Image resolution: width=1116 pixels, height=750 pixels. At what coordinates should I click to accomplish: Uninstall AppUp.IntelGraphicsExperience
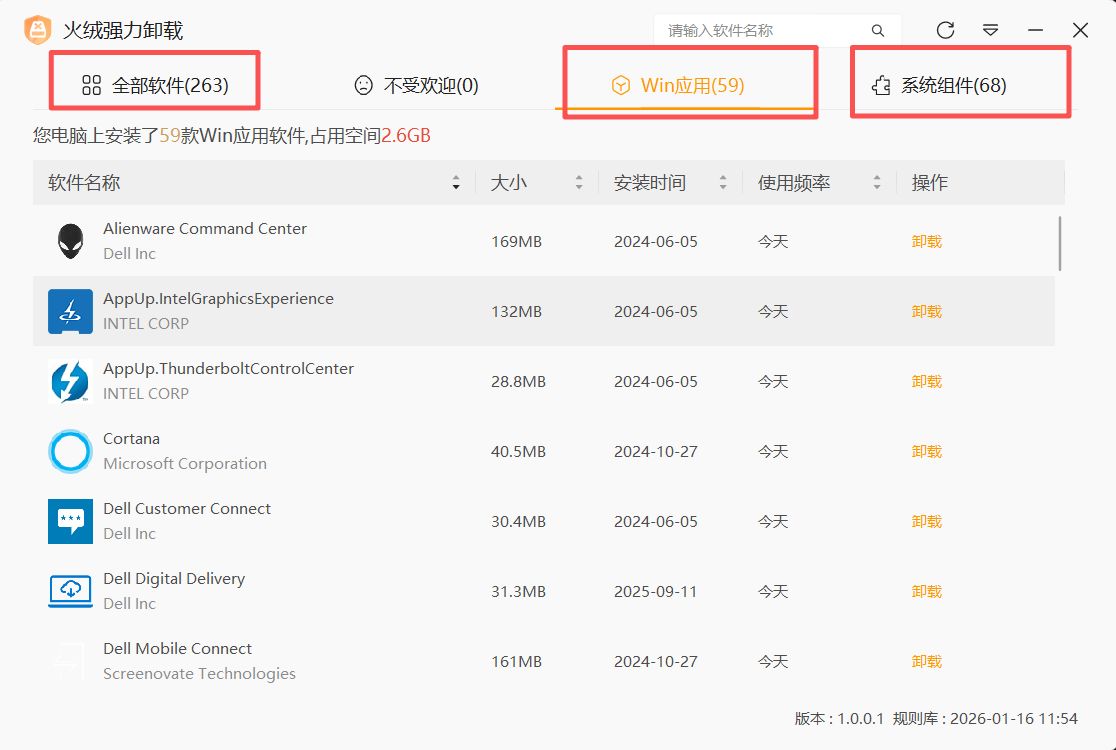click(927, 311)
